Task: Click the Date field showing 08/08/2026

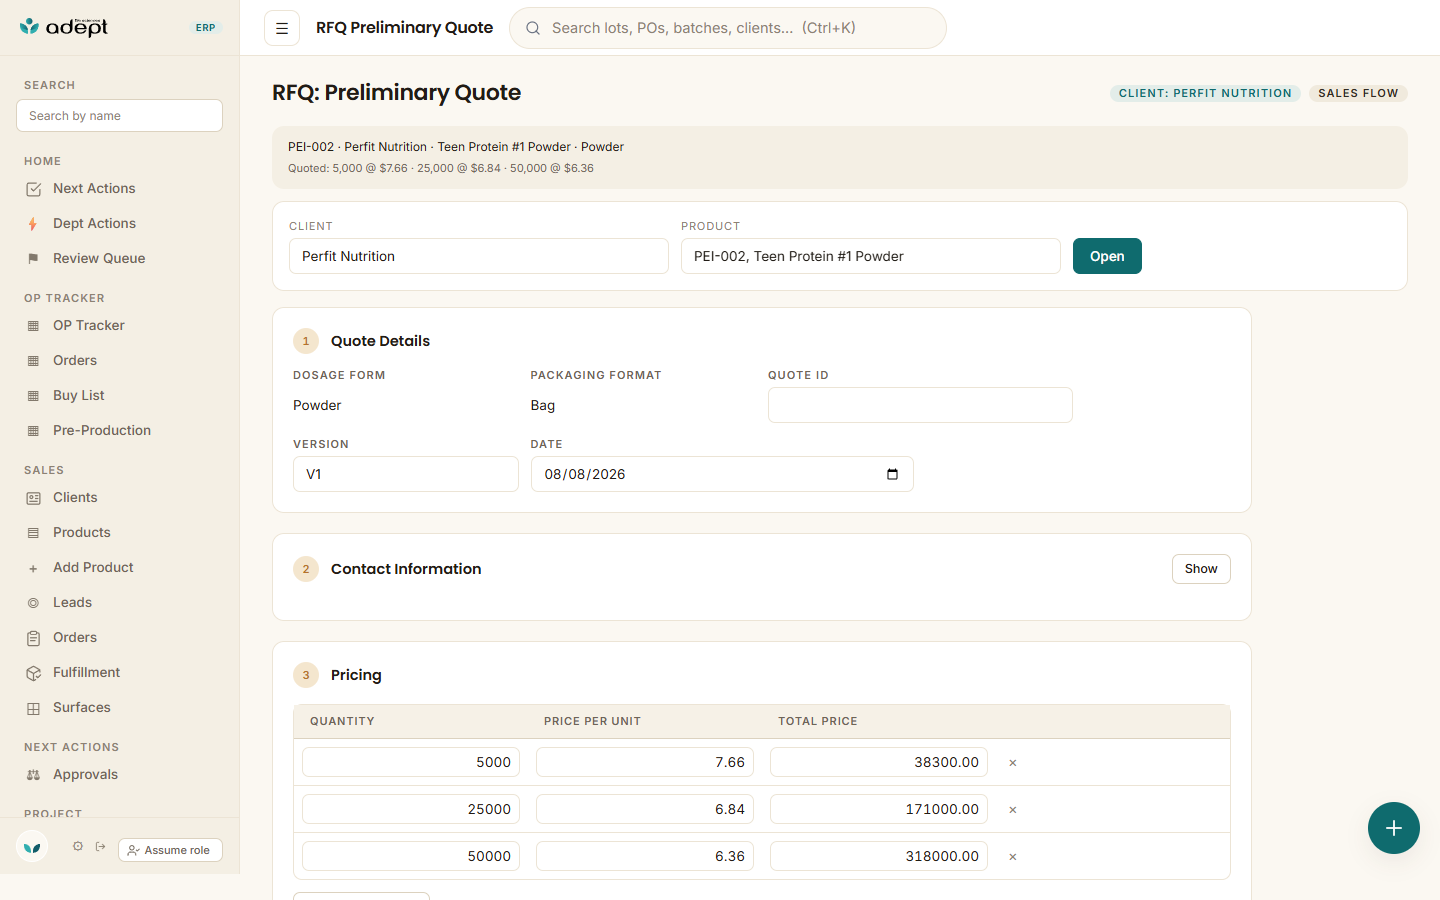Action: (722, 474)
